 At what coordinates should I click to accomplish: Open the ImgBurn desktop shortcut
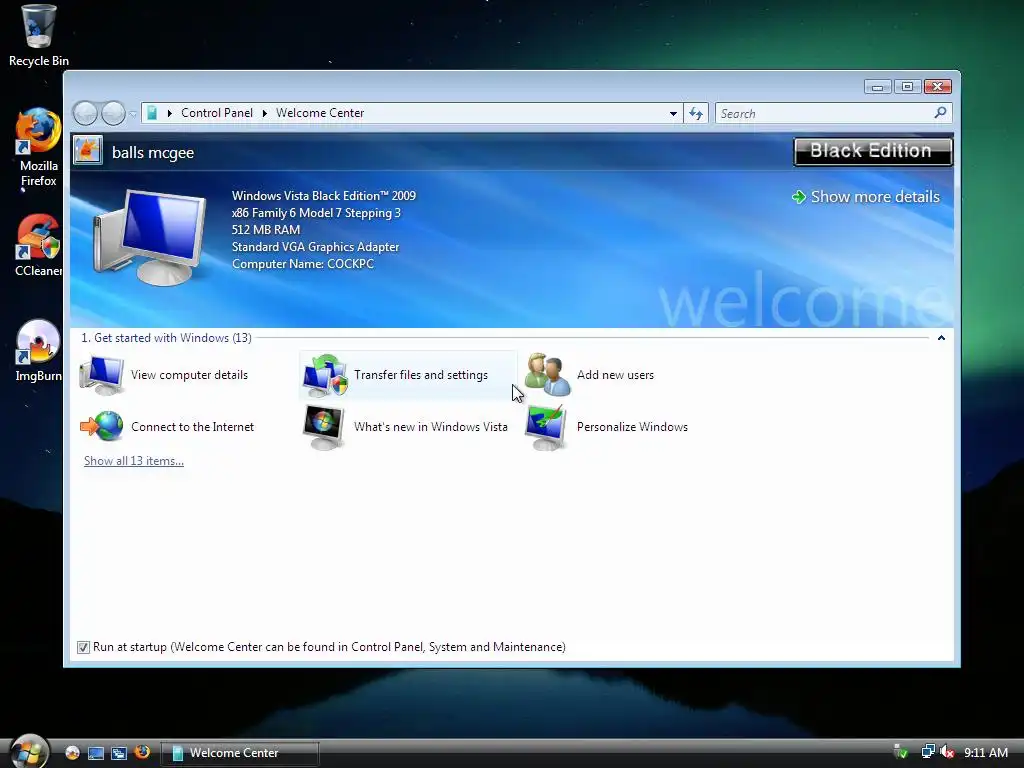click(x=38, y=351)
